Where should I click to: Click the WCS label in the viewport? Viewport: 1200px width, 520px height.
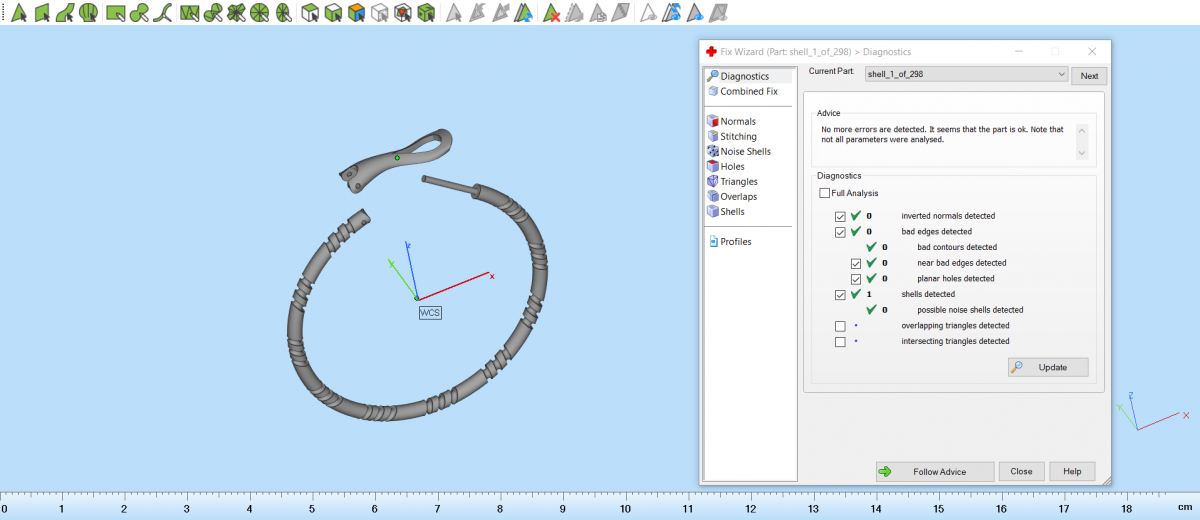(430, 312)
